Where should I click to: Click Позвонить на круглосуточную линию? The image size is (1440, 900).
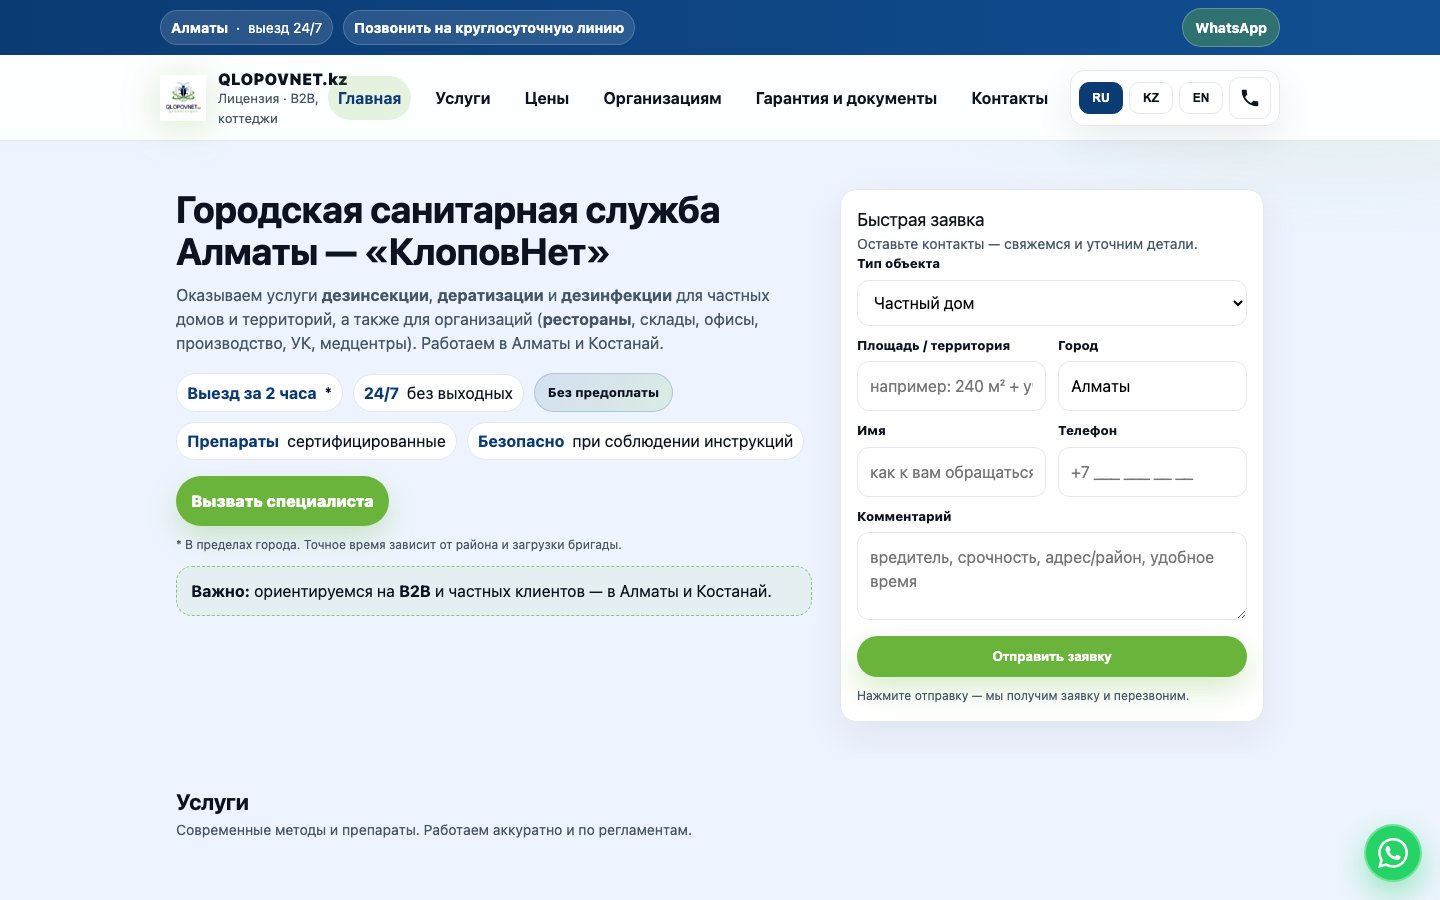[489, 28]
